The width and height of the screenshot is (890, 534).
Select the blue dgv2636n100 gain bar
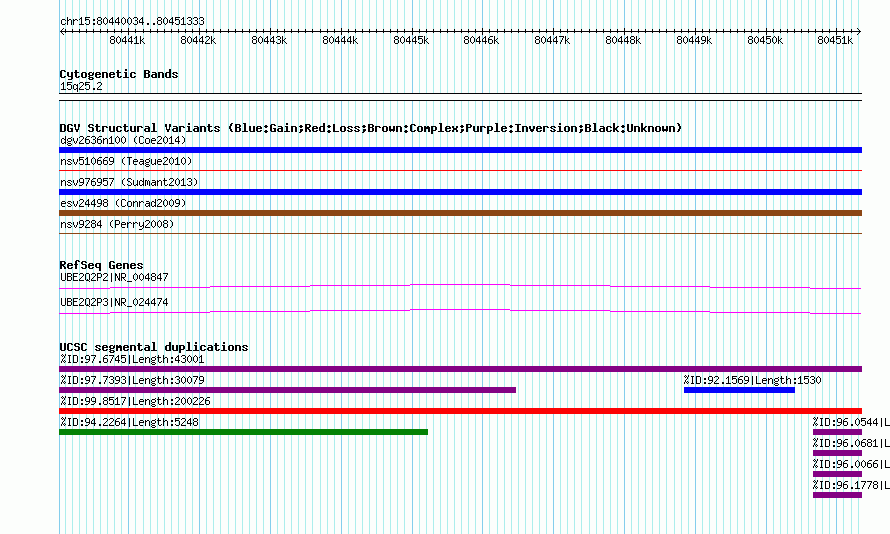click(x=460, y=150)
